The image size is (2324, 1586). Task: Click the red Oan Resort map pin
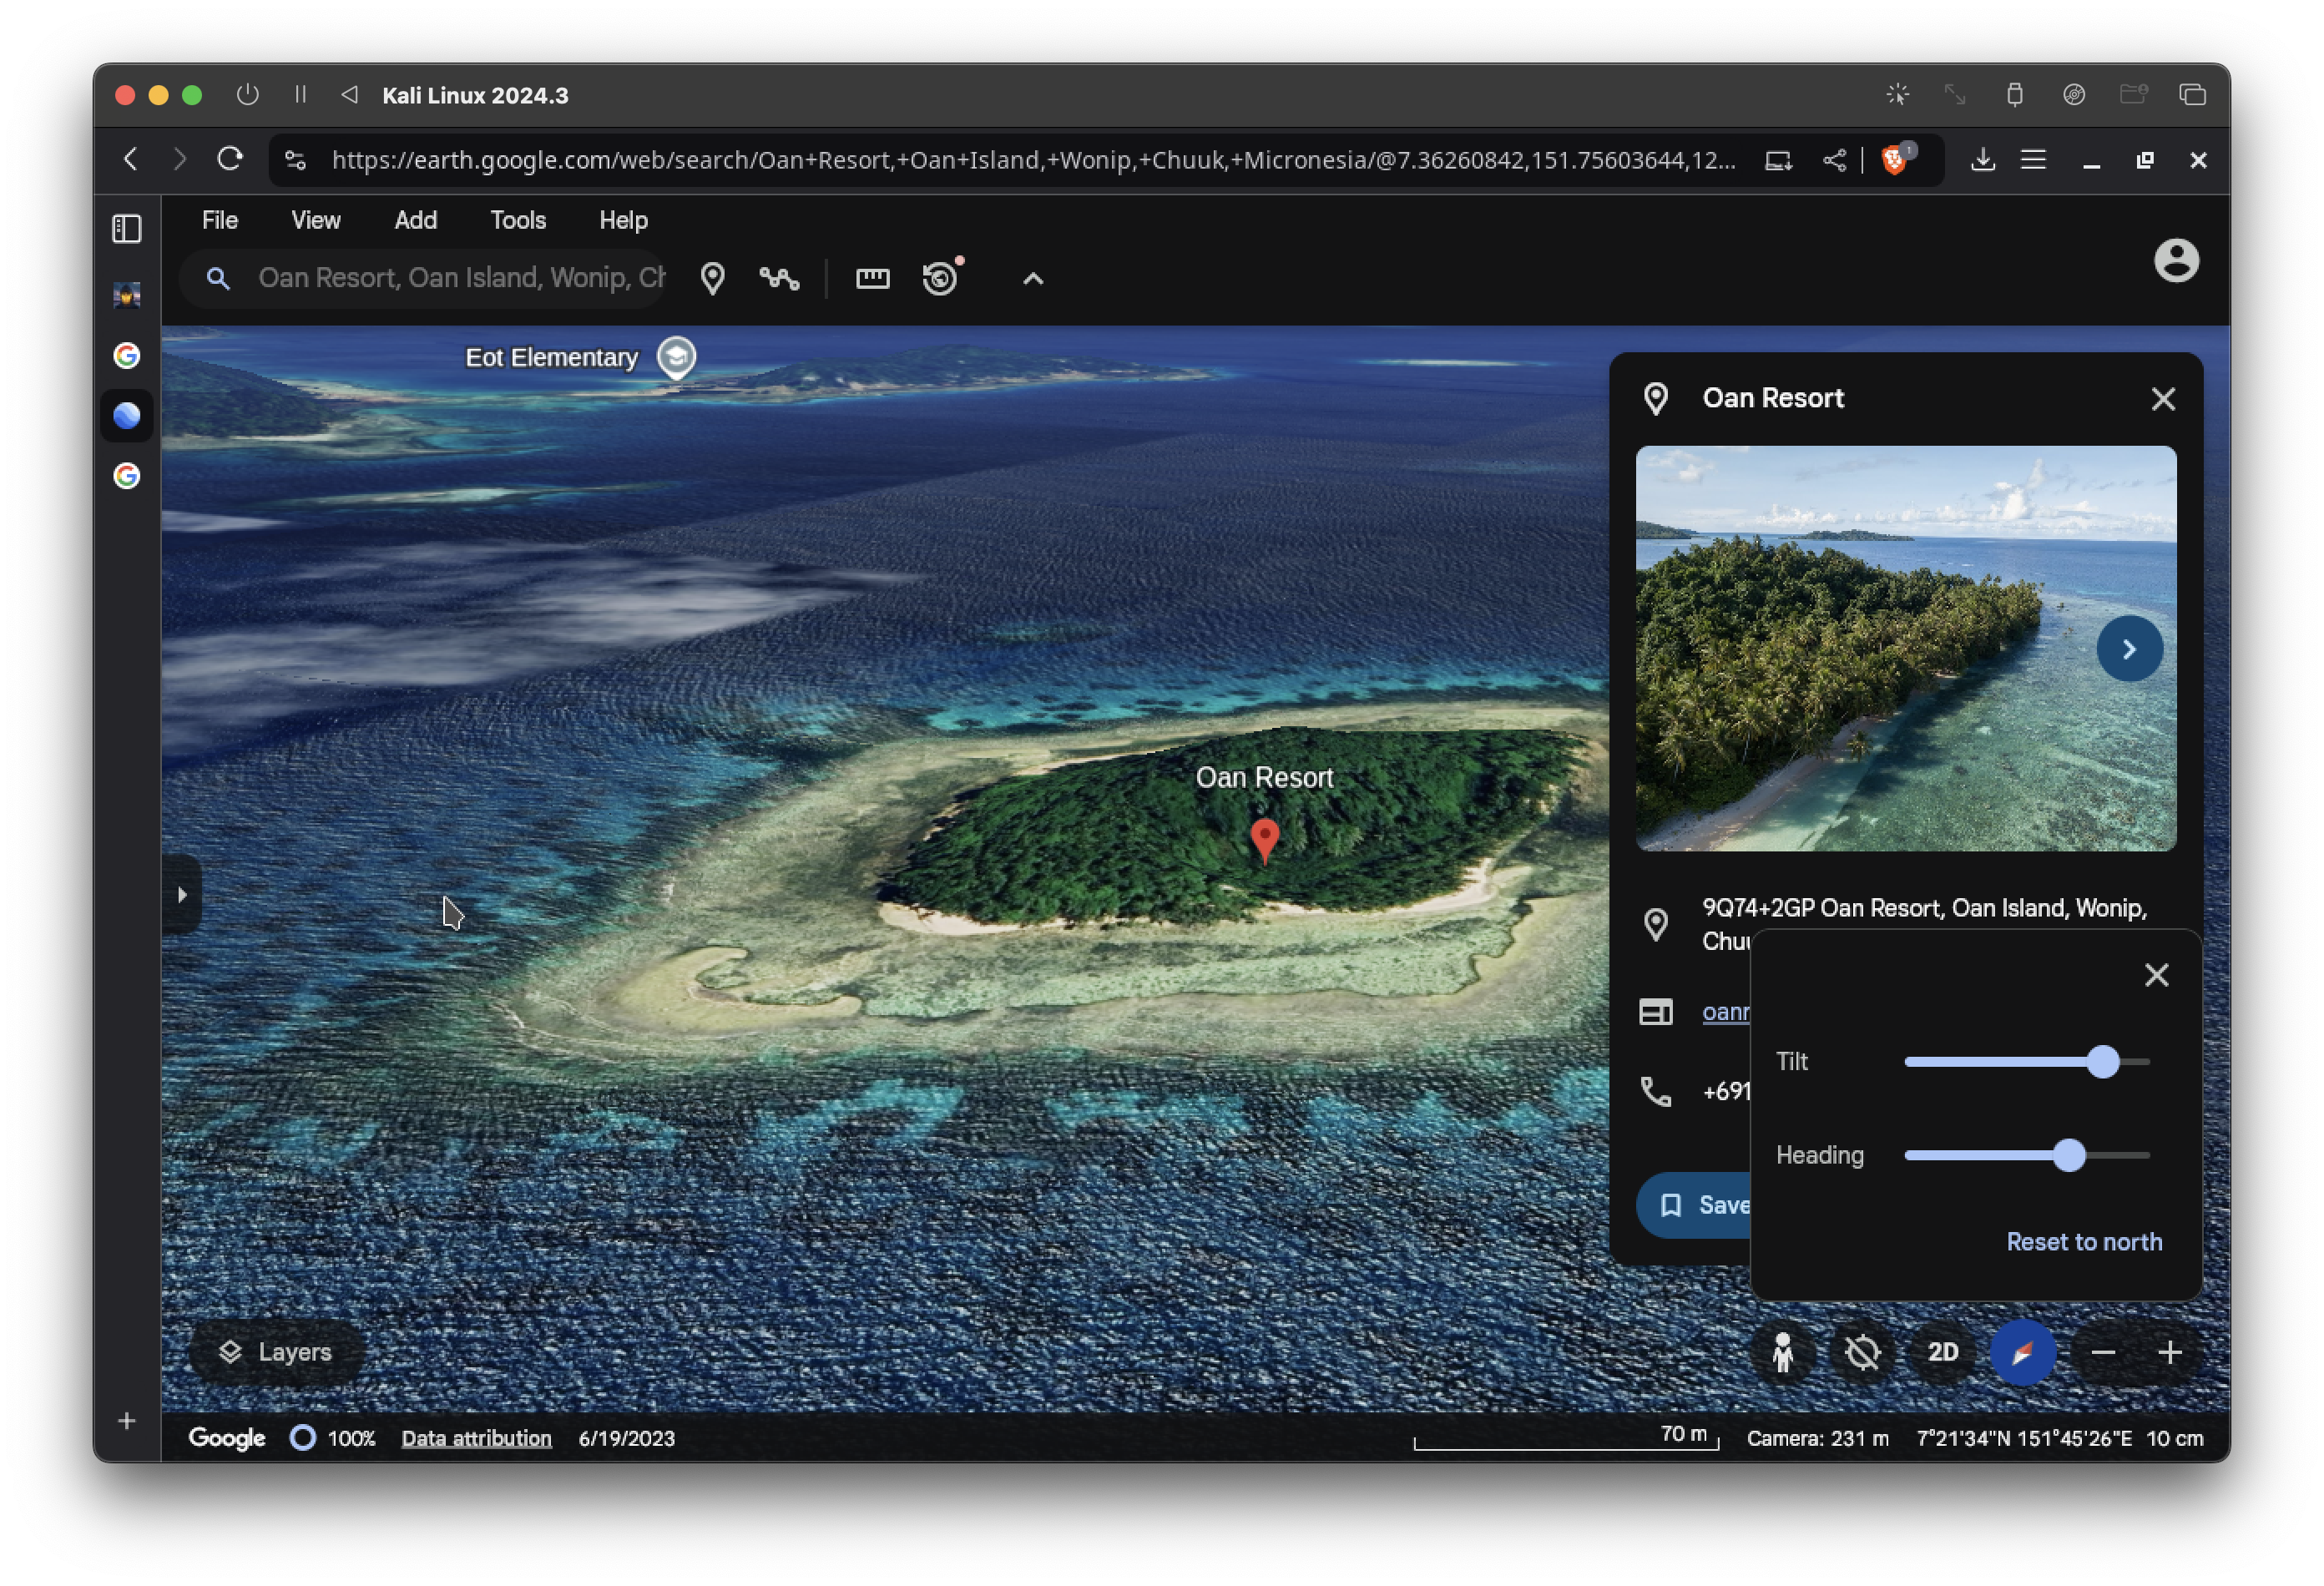click(x=1265, y=840)
